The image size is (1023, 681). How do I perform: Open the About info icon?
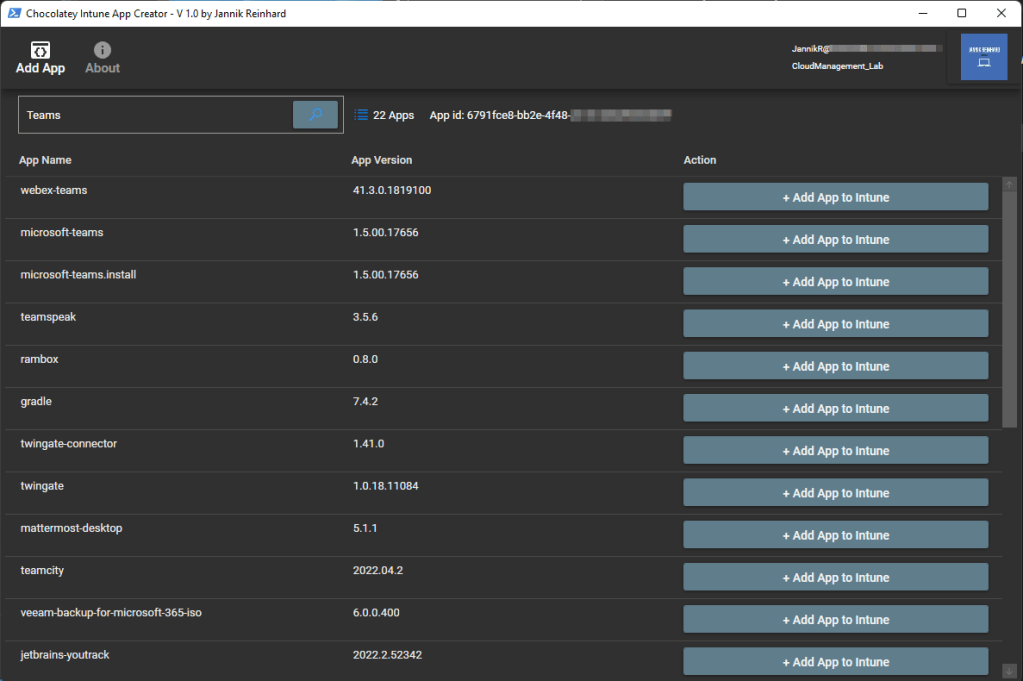coord(102,50)
